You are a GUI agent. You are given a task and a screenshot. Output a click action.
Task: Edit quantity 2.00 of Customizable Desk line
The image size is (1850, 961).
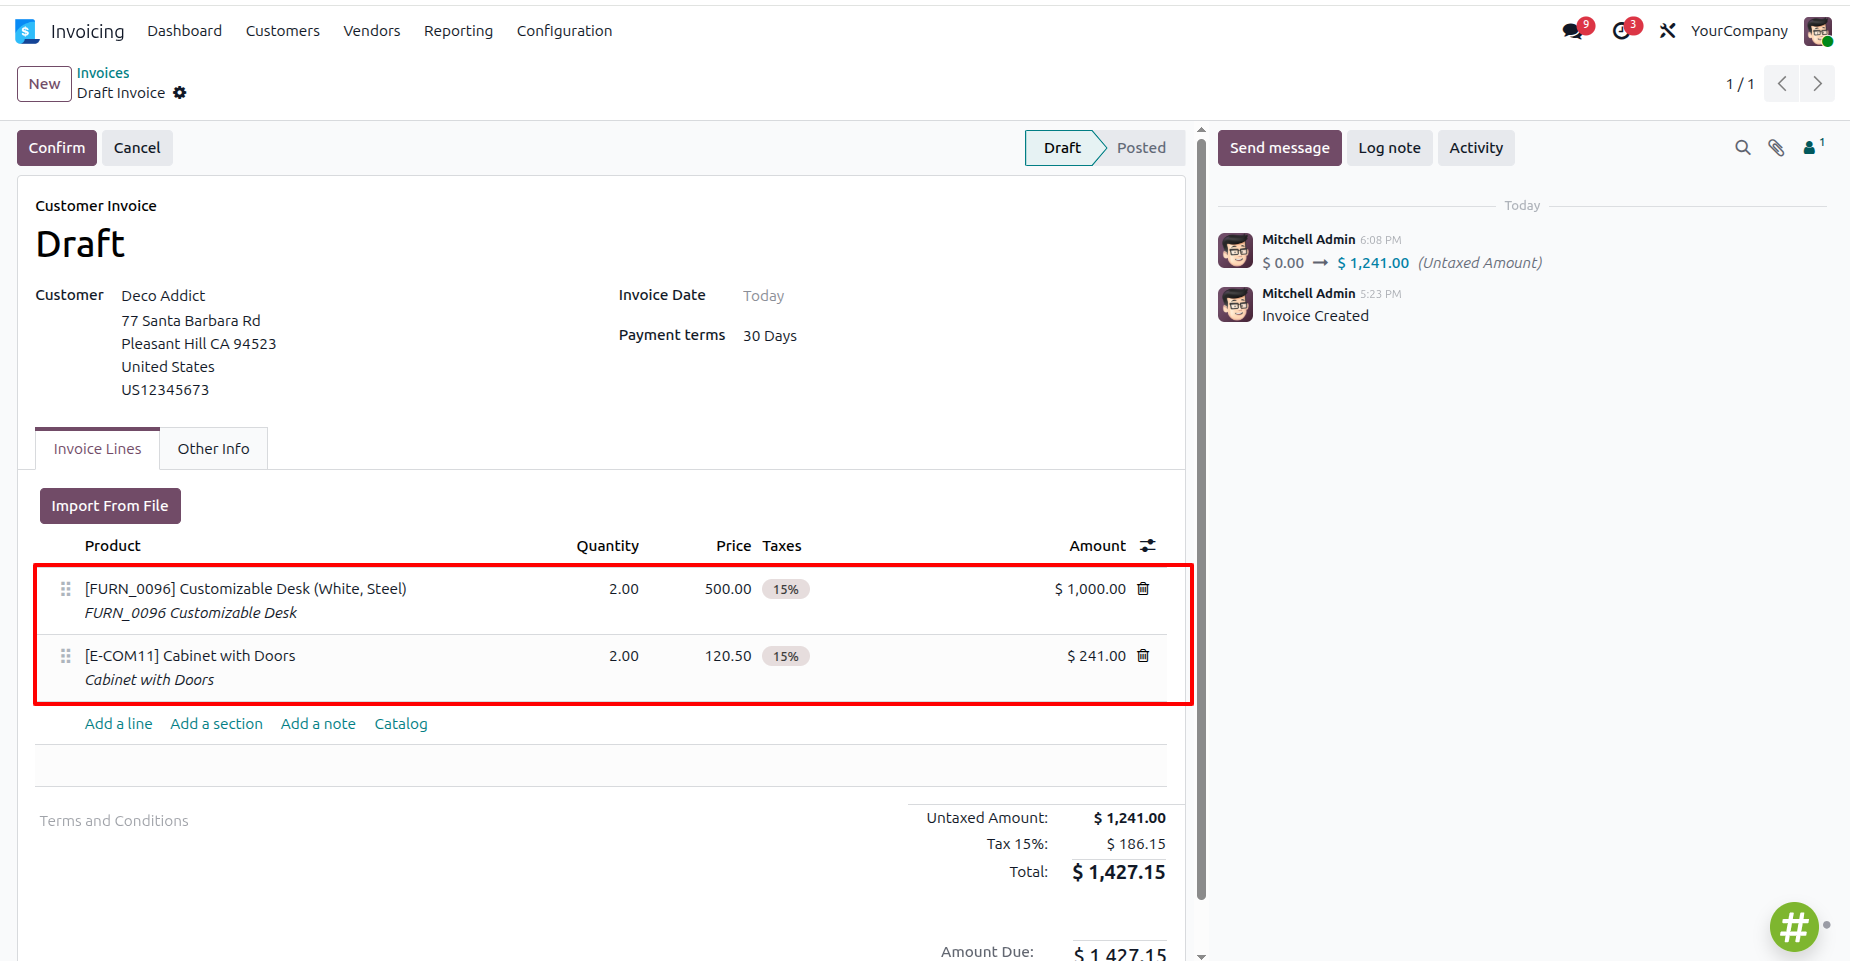(624, 589)
